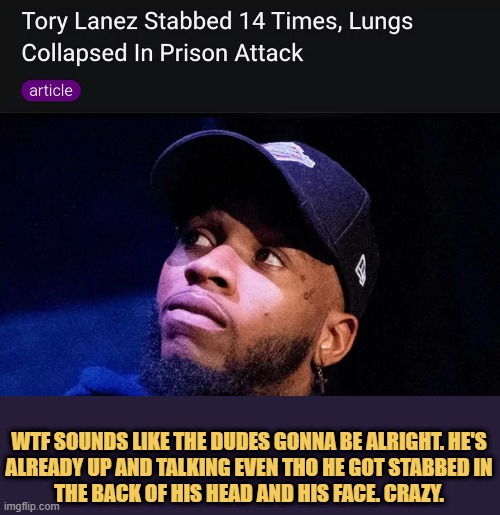Click the word "Lungs" in the headline
The width and height of the screenshot is (500, 515).
click(x=381, y=23)
